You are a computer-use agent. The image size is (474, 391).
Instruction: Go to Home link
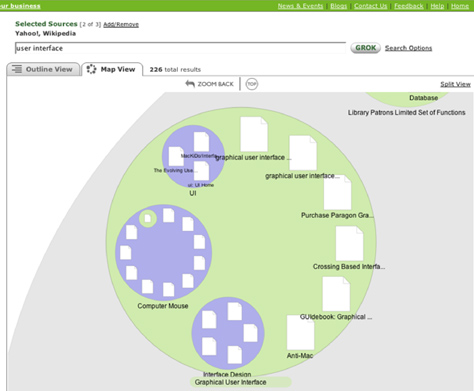(x=460, y=6)
